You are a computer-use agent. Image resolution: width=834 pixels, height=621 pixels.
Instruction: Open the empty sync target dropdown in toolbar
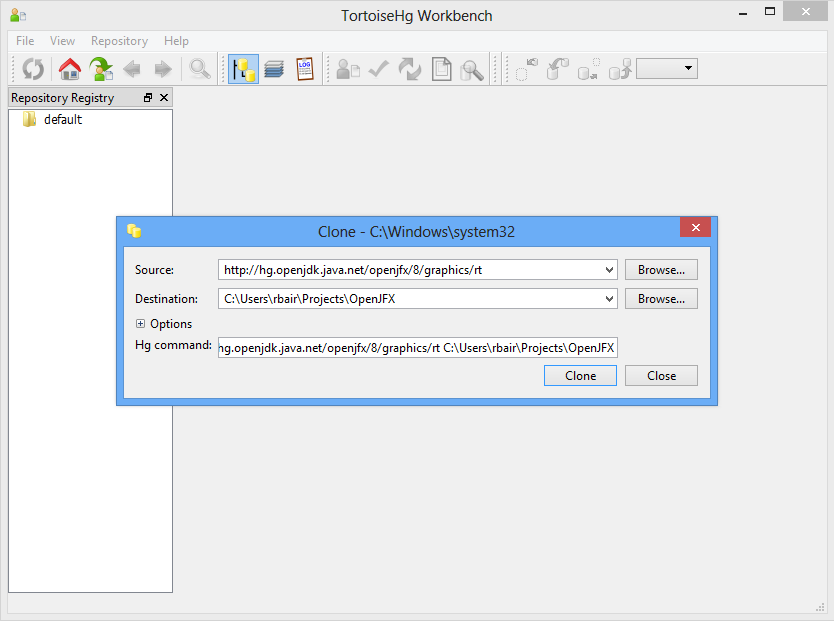(667, 68)
